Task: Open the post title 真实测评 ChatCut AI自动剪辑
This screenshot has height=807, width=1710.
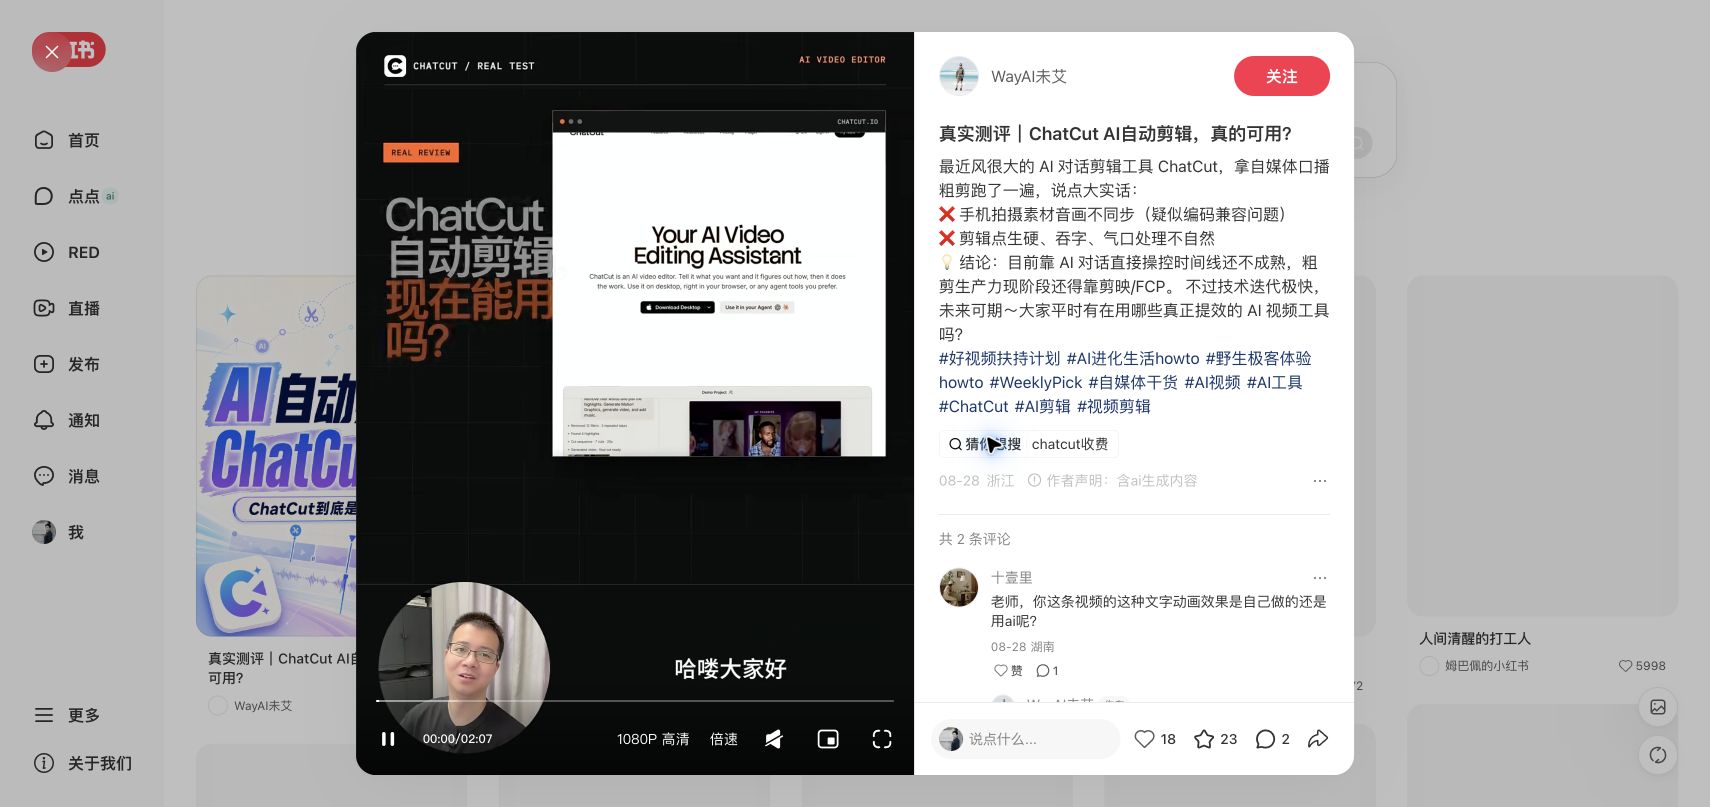Action: click(1115, 134)
